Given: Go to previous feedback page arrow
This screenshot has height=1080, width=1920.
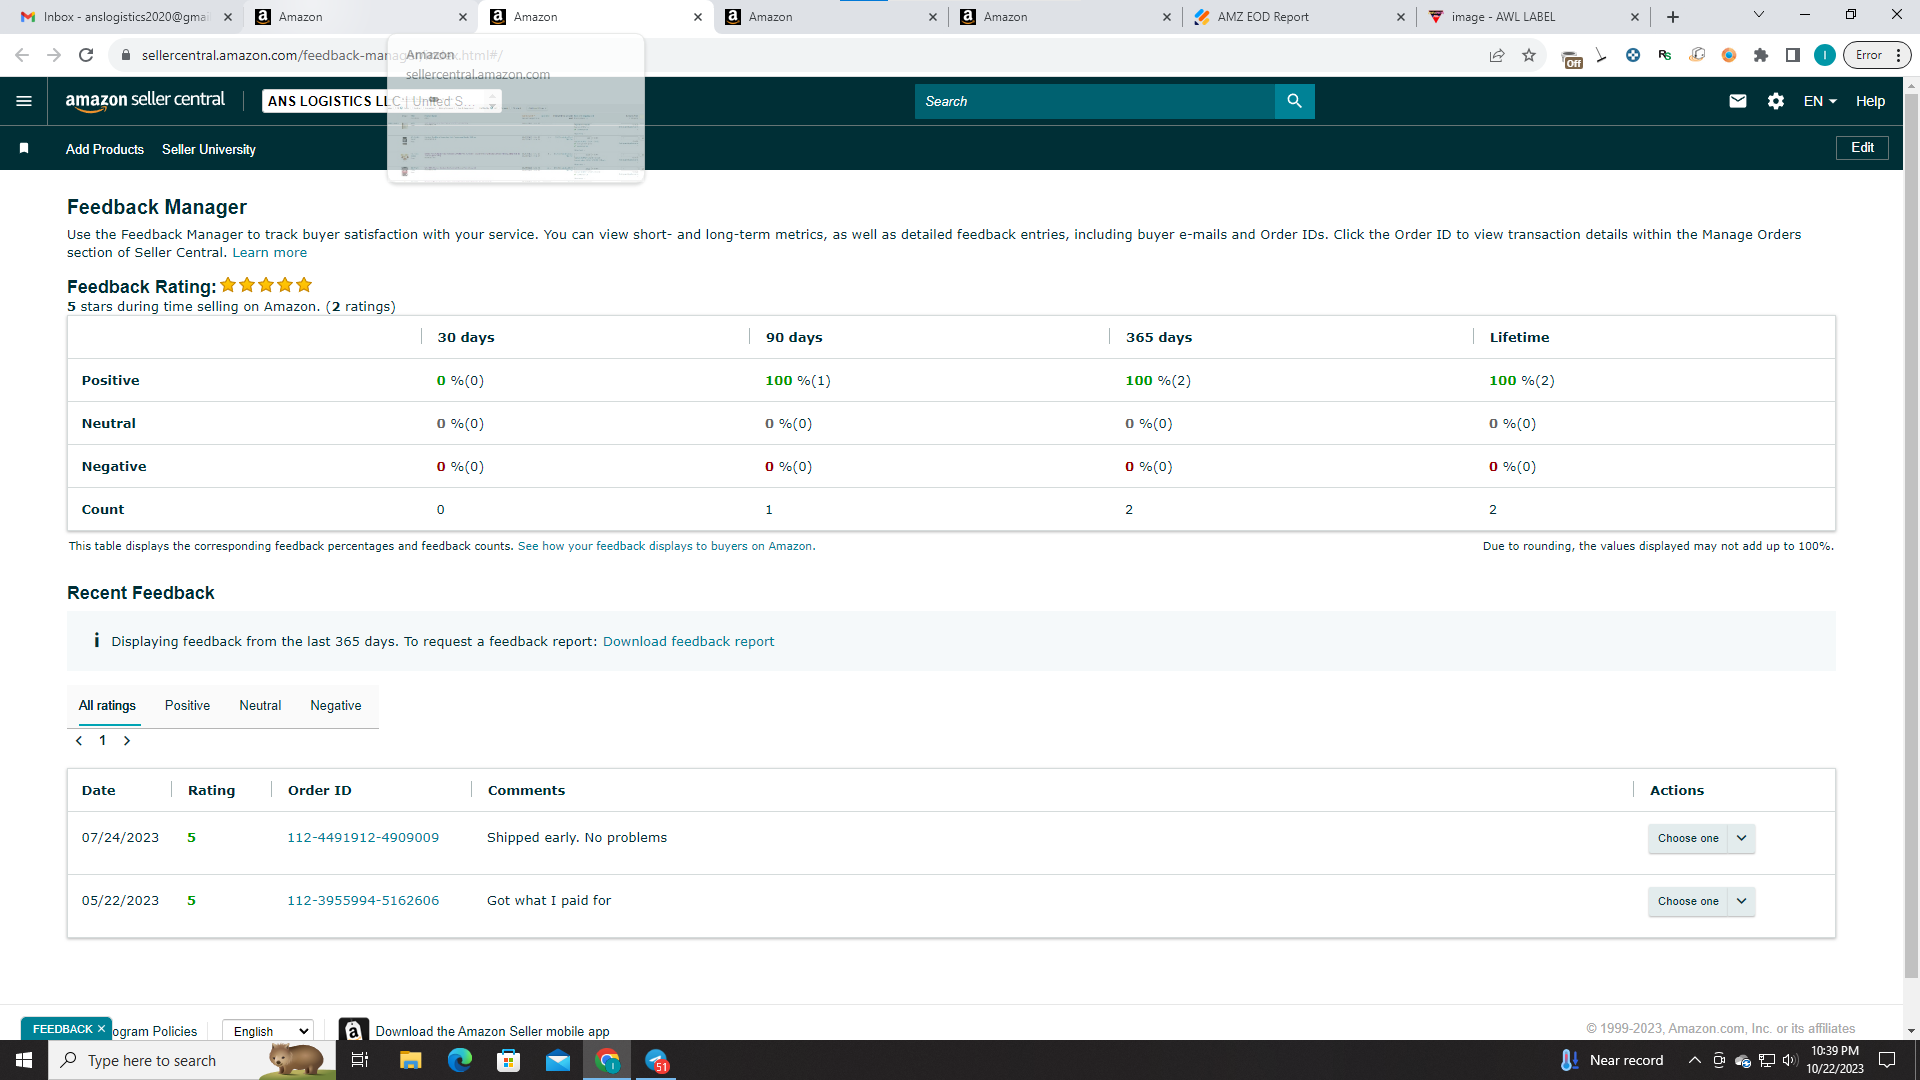Looking at the screenshot, I should (79, 741).
